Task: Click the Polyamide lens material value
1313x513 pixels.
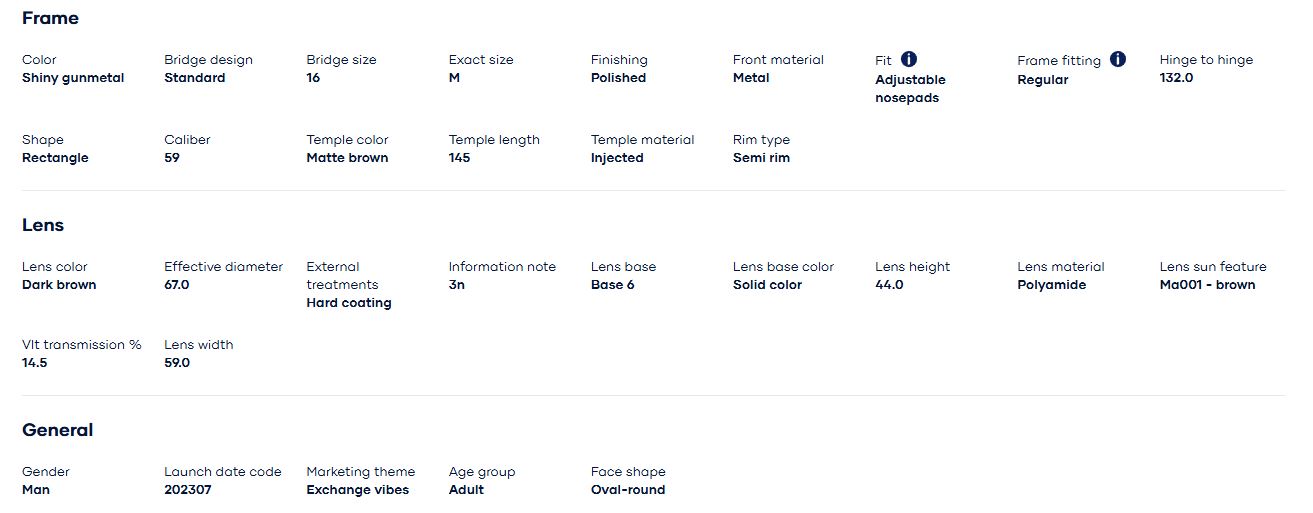Action: [1051, 285]
